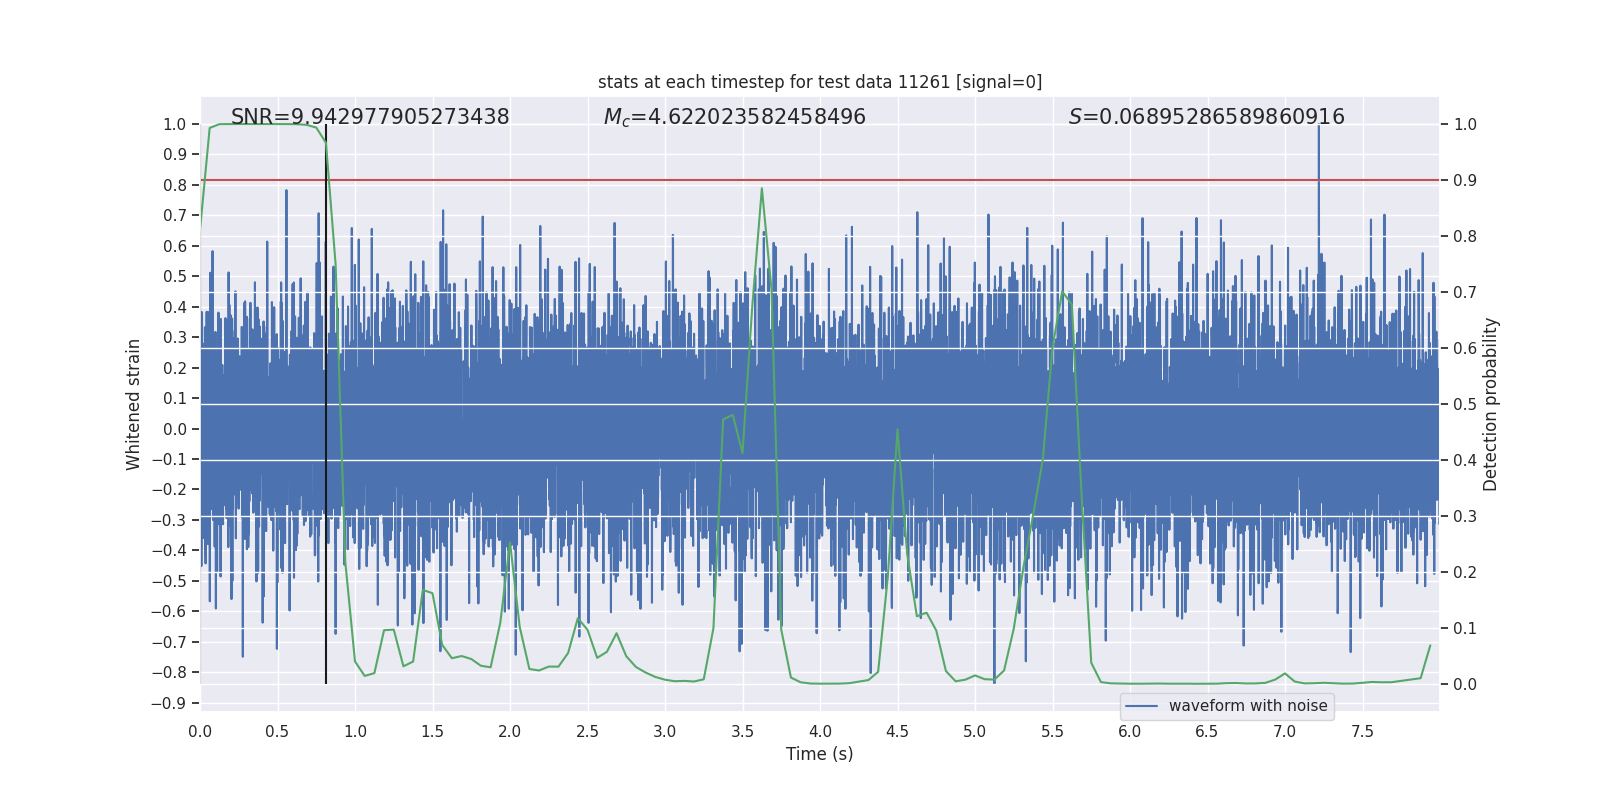The image size is (1600, 800).
Task: Click the green curve peak at 4.5 seconds
Action: pyautogui.click(x=897, y=430)
